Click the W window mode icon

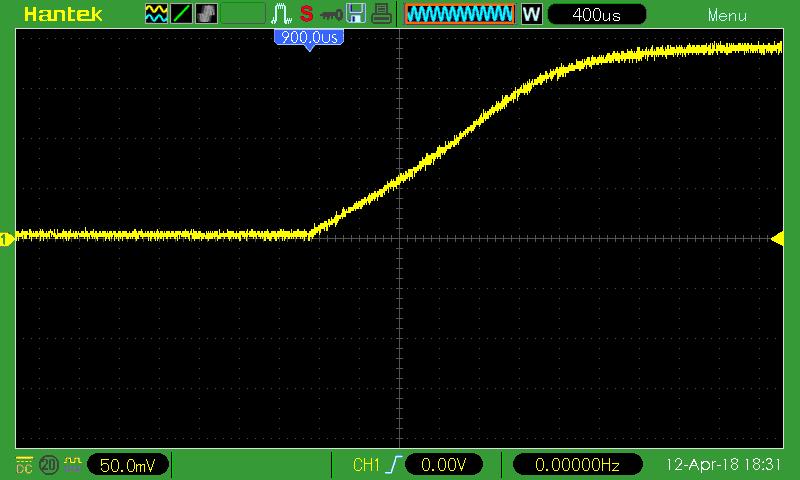[x=531, y=14]
